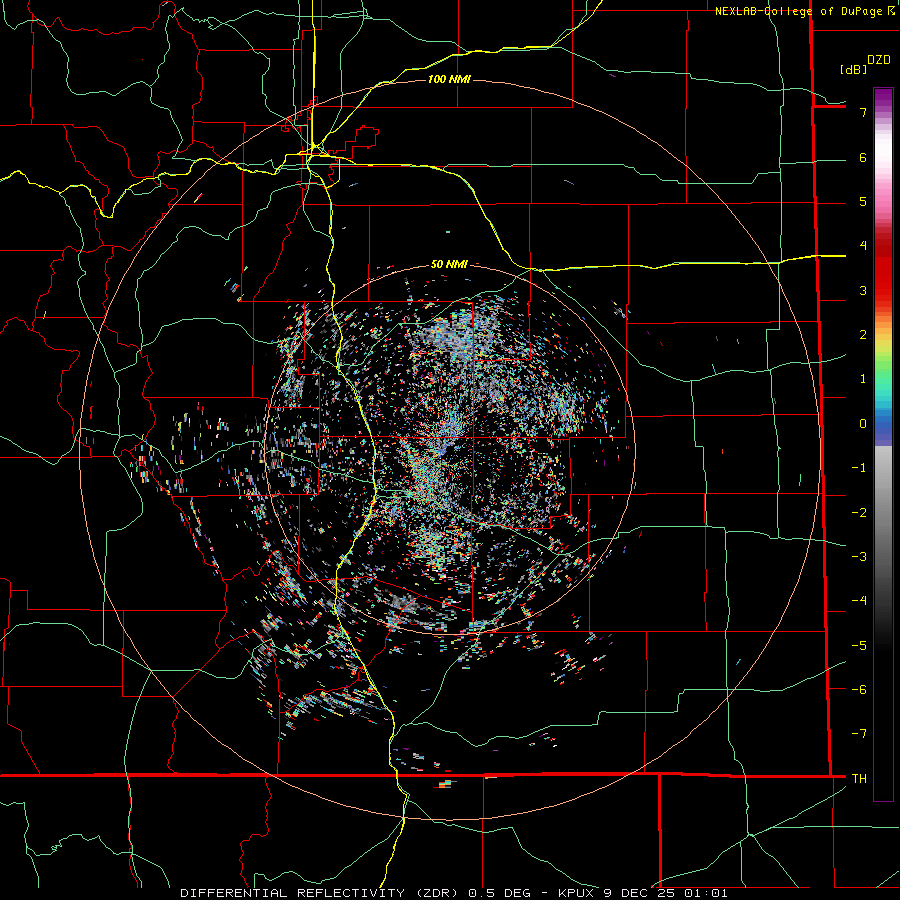This screenshot has width=900, height=900.
Task: Click the [dB] units label
Action: (853, 69)
